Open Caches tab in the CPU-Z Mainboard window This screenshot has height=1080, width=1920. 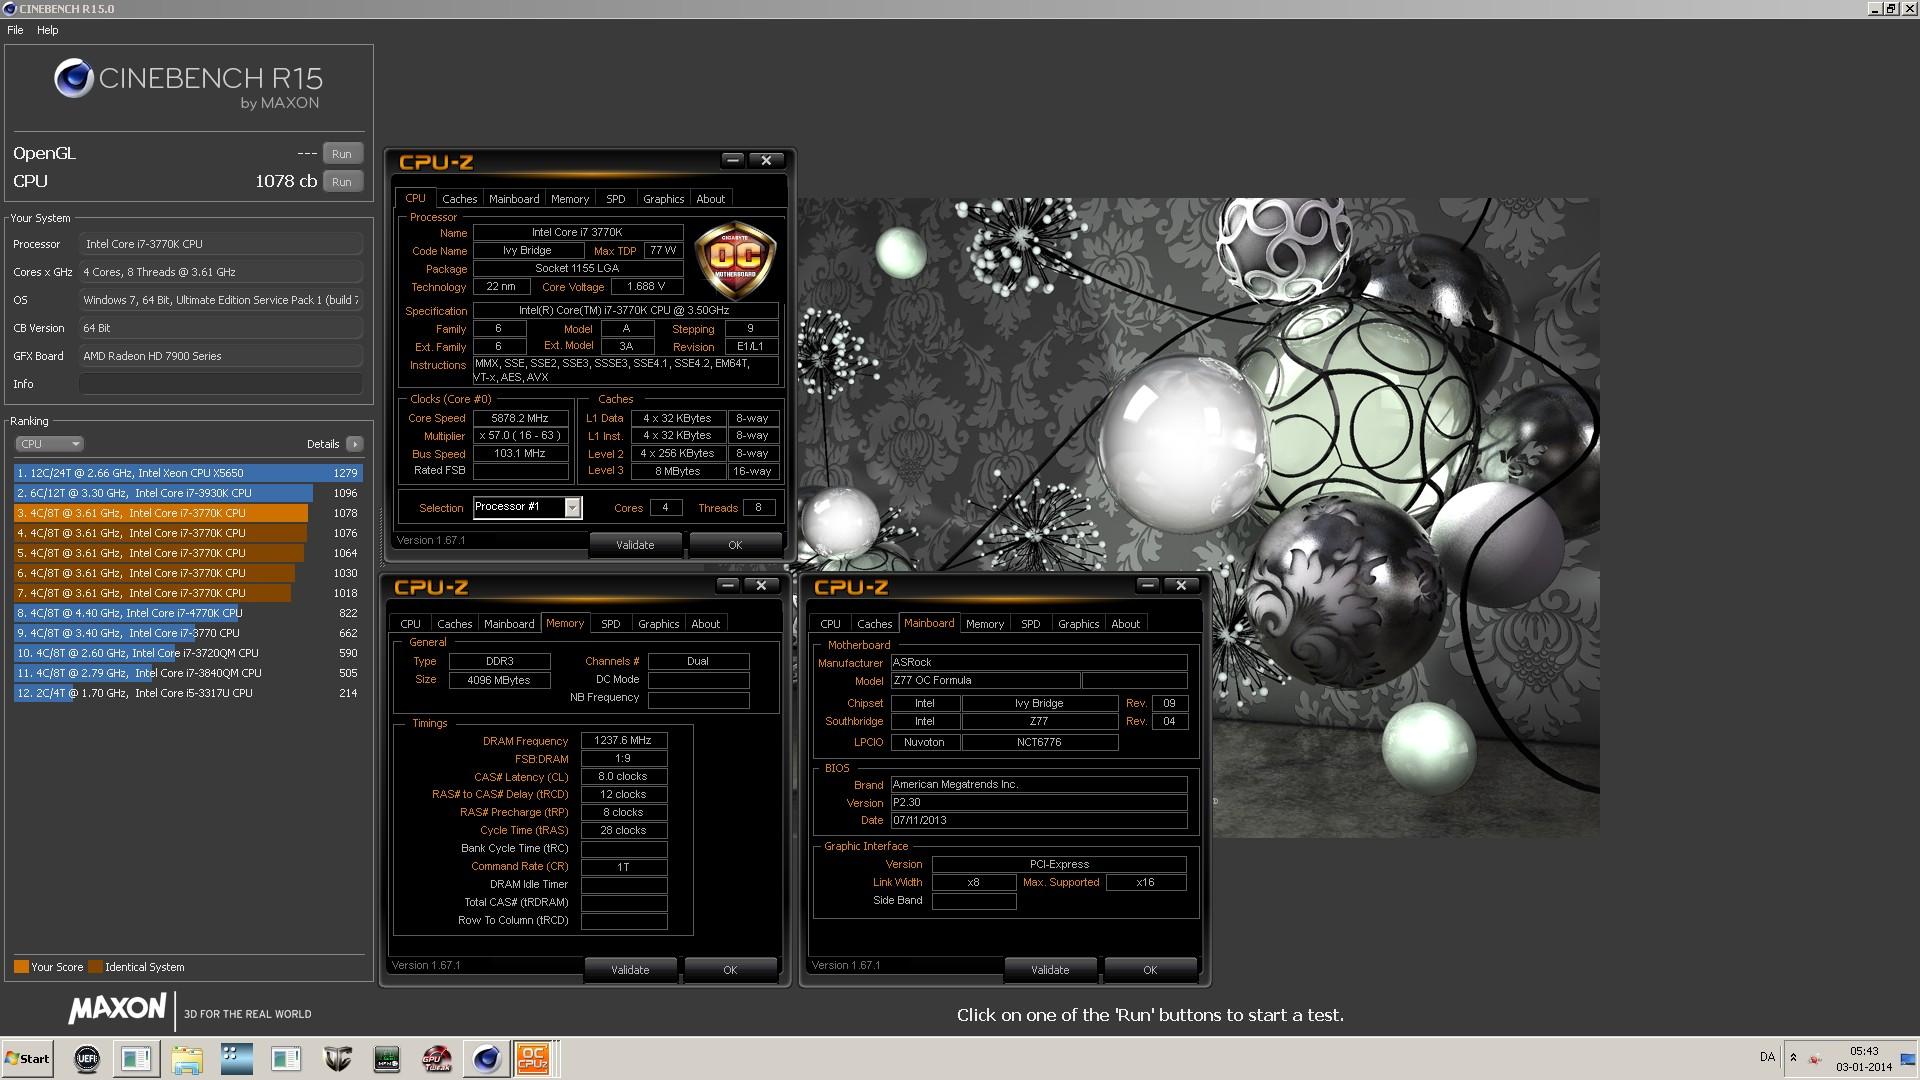874,624
